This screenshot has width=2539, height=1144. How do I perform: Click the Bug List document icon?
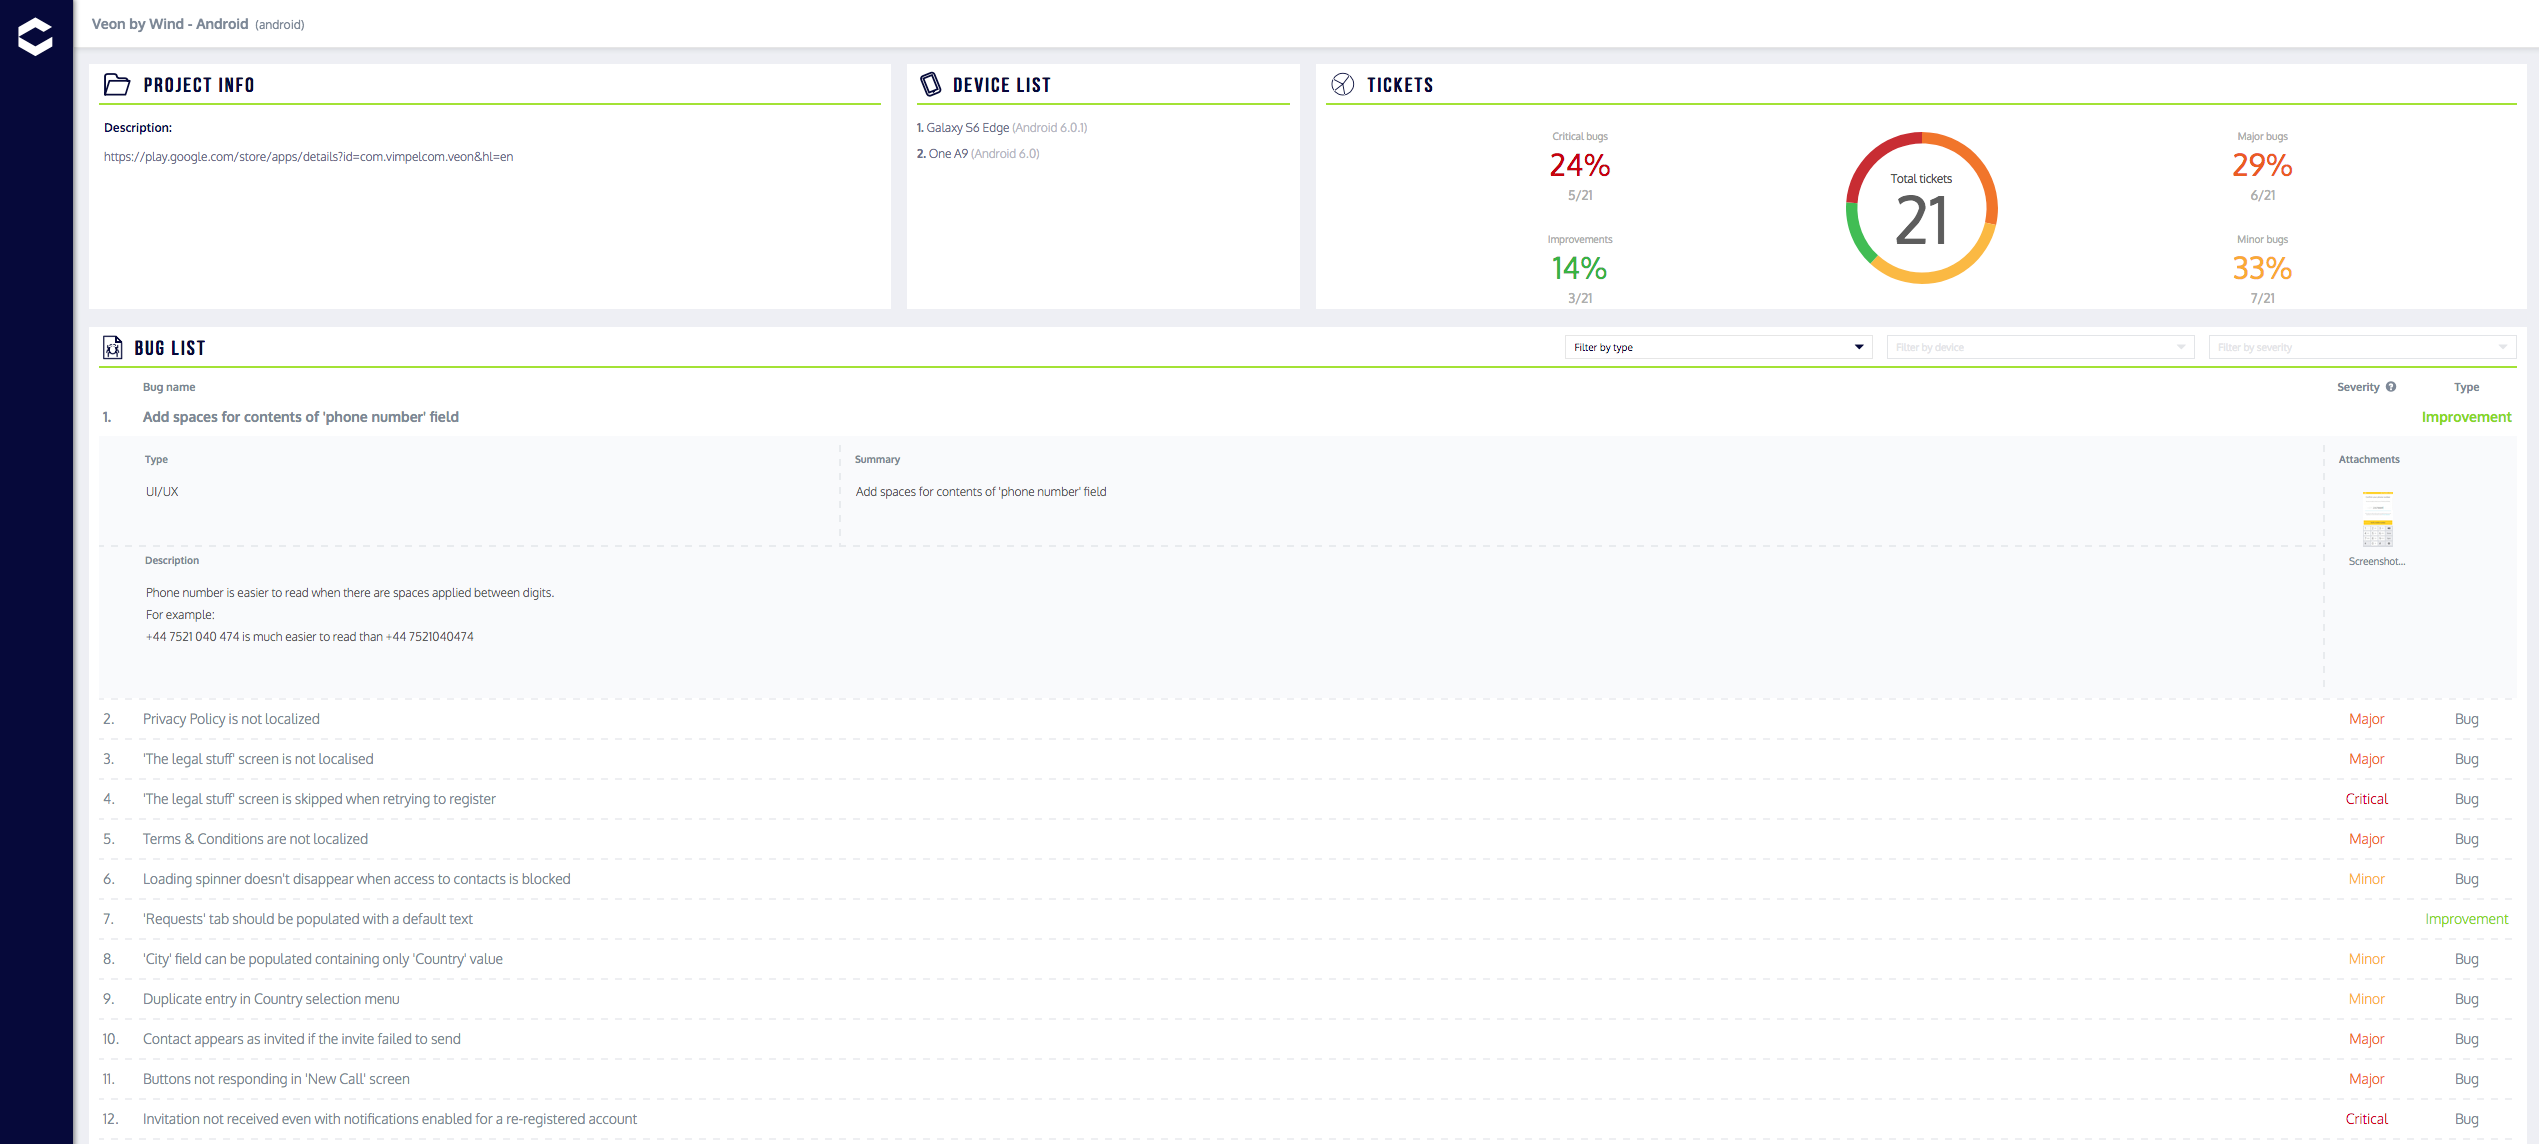pyautogui.click(x=113, y=348)
